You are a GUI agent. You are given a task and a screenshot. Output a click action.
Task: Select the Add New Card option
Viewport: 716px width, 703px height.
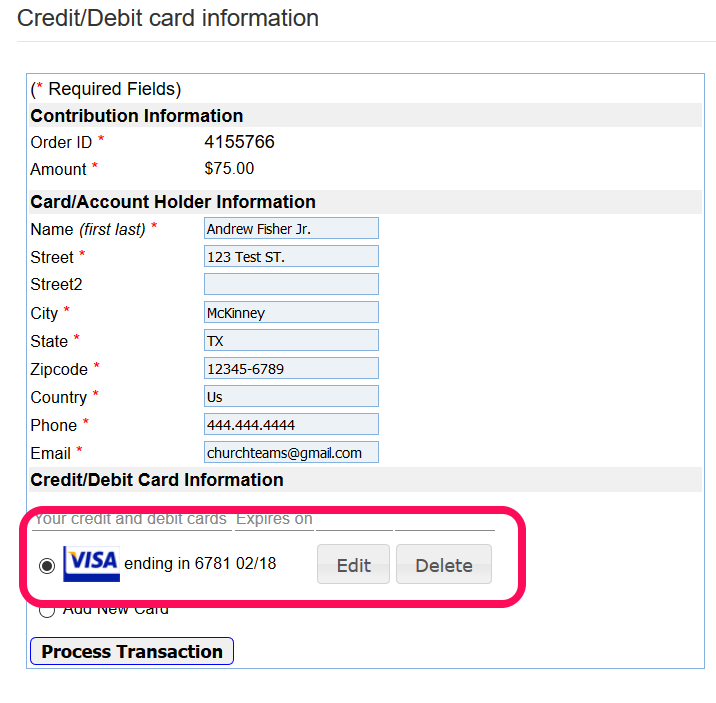47,610
